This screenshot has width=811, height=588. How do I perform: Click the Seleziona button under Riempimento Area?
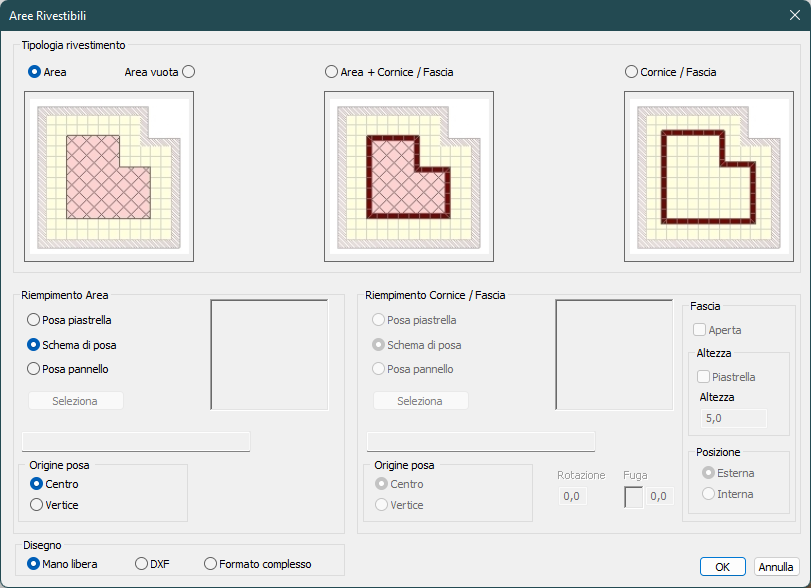pyautogui.click(x=76, y=401)
